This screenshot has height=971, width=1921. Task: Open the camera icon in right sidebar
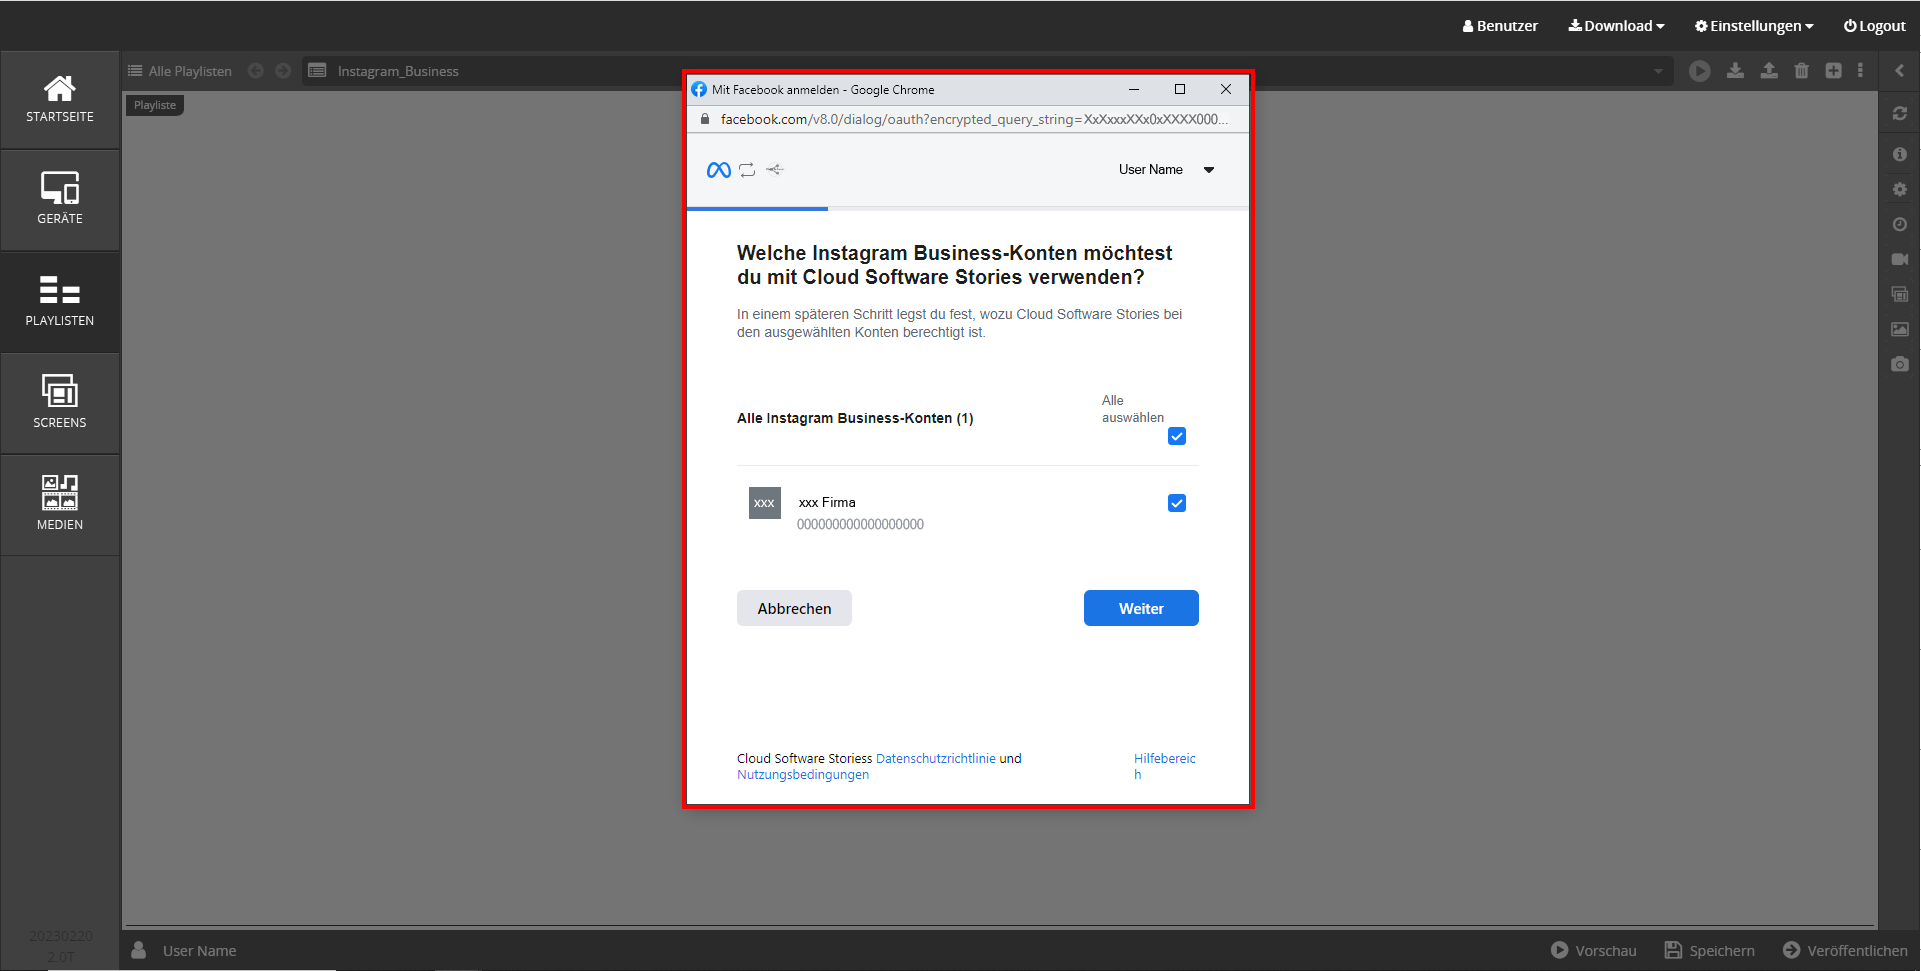[1899, 365]
